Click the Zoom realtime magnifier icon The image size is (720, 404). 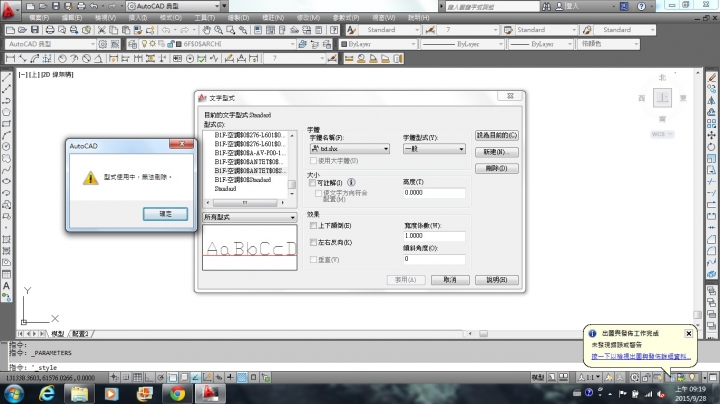click(219, 30)
